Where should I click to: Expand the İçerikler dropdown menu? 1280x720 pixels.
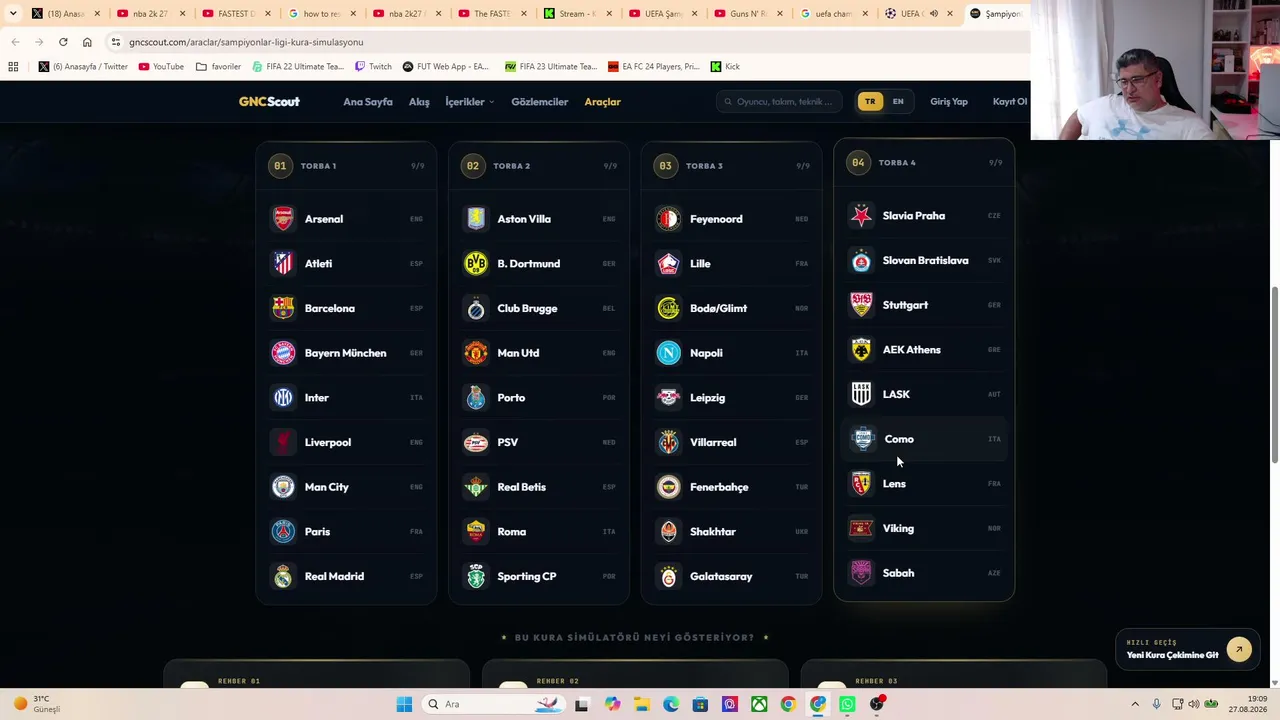click(469, 102)
